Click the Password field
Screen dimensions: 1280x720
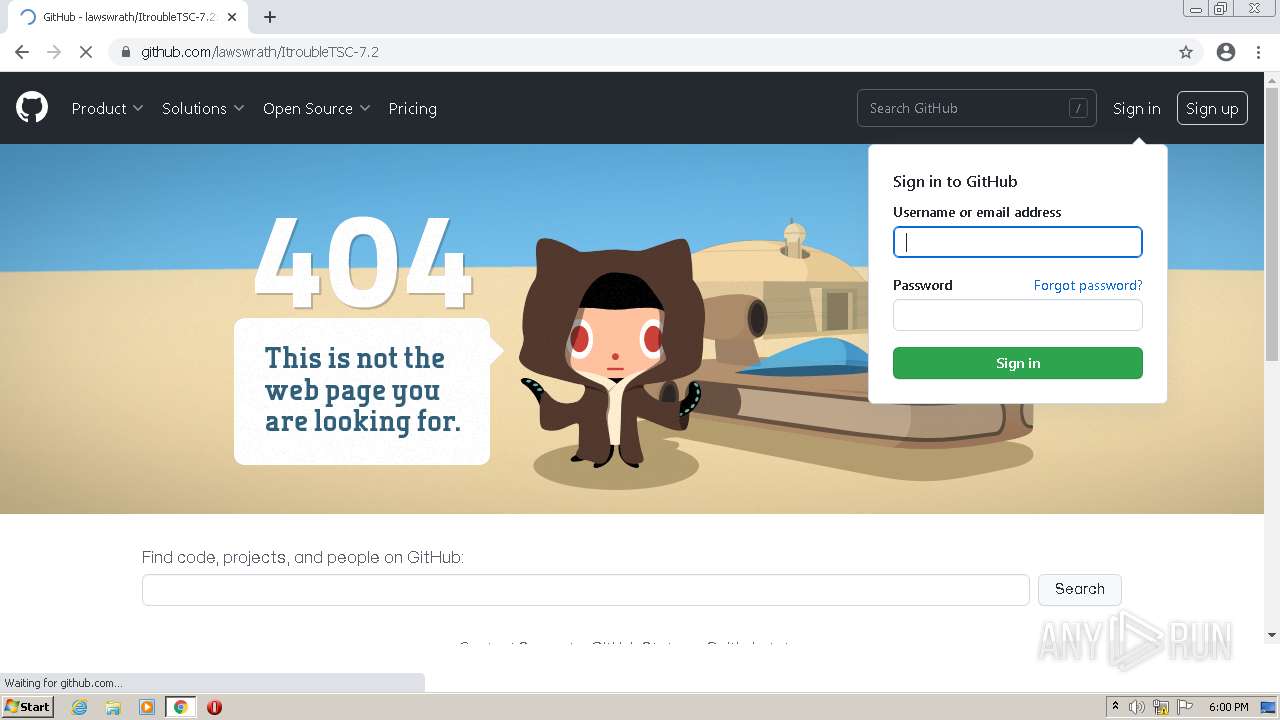coord(1017,315)
